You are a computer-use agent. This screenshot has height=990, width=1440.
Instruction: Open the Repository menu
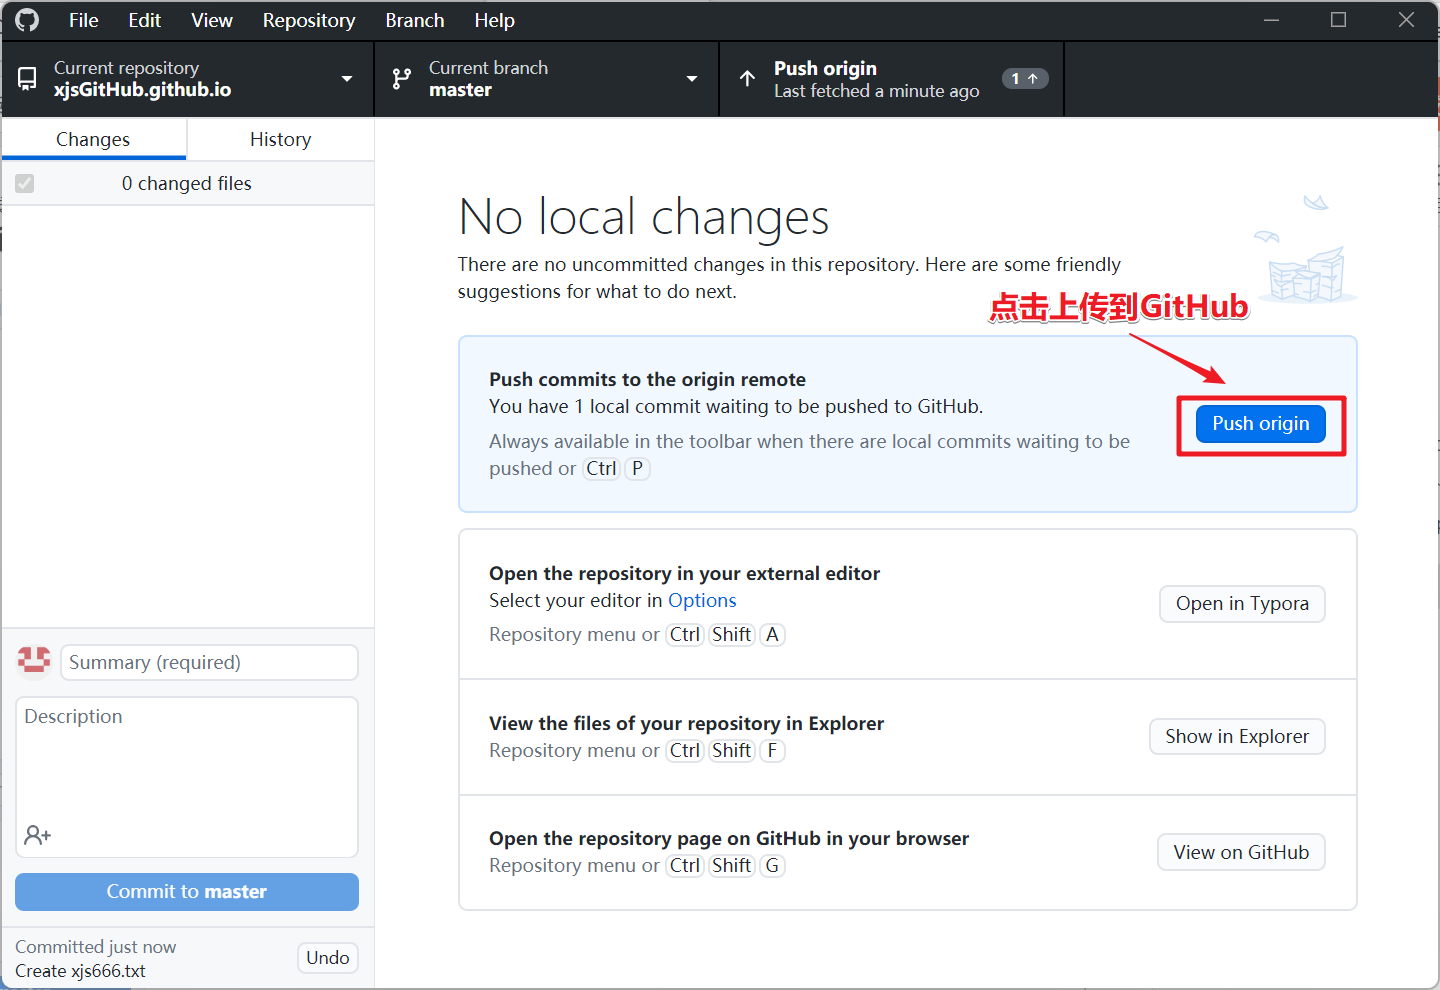coord(308,20)
